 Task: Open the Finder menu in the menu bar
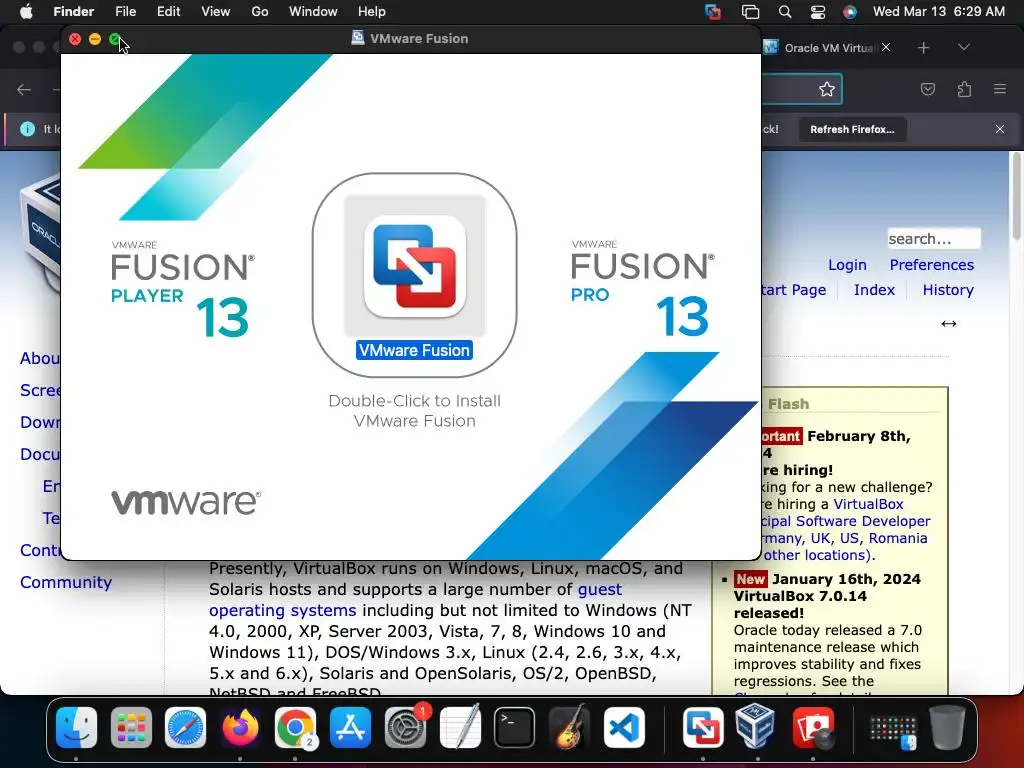coord(73,11)
